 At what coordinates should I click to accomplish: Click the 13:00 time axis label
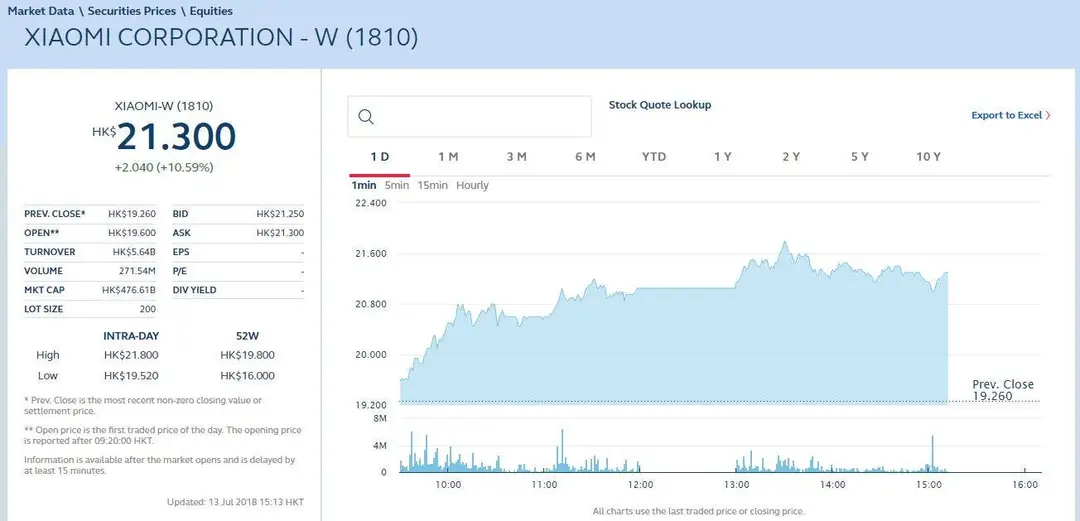coord(737,484)
